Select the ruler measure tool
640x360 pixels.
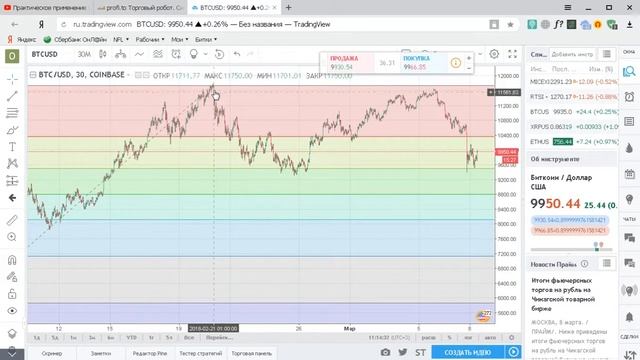(12, 220)
